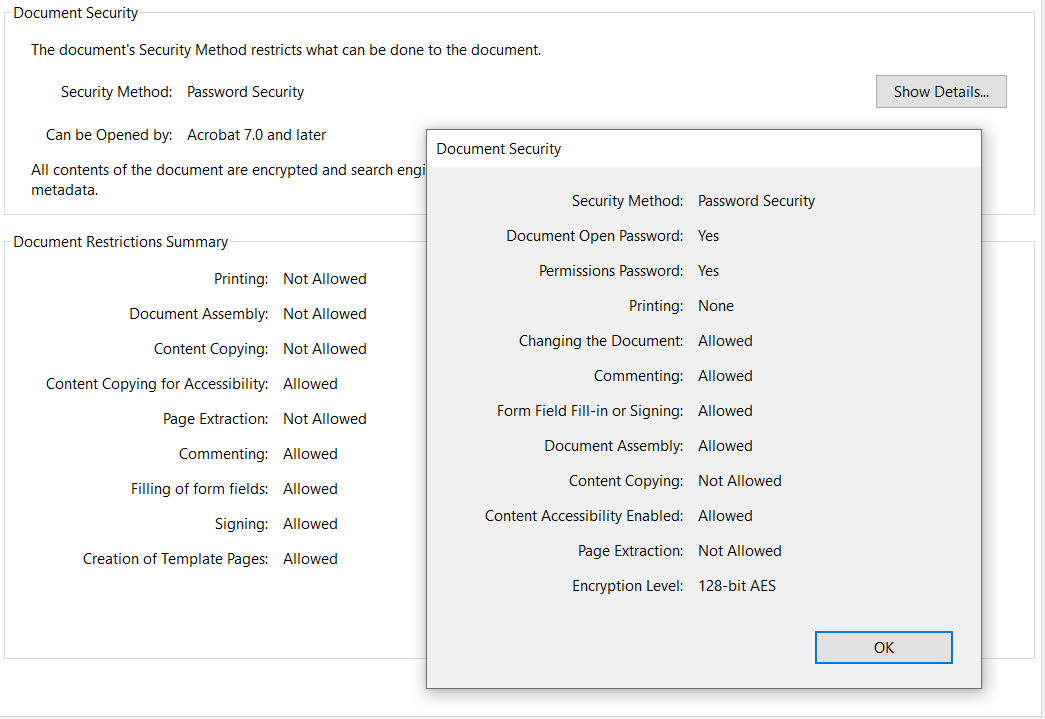Viewport: 1045px width, 719px height.
Task: Click "Page Extraction" label inside the dialog
Action: [630, 551]
